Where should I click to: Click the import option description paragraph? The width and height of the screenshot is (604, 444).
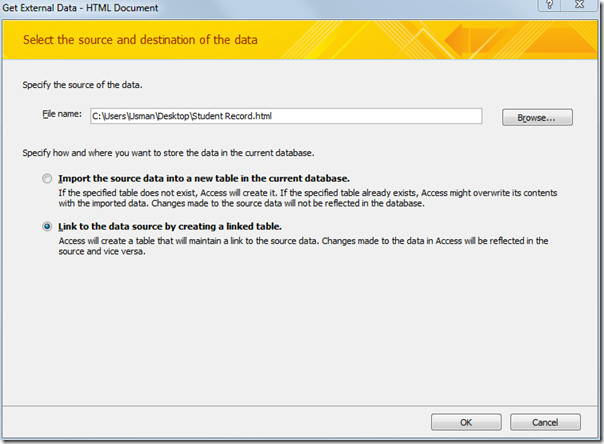click(x=308, y=198)
